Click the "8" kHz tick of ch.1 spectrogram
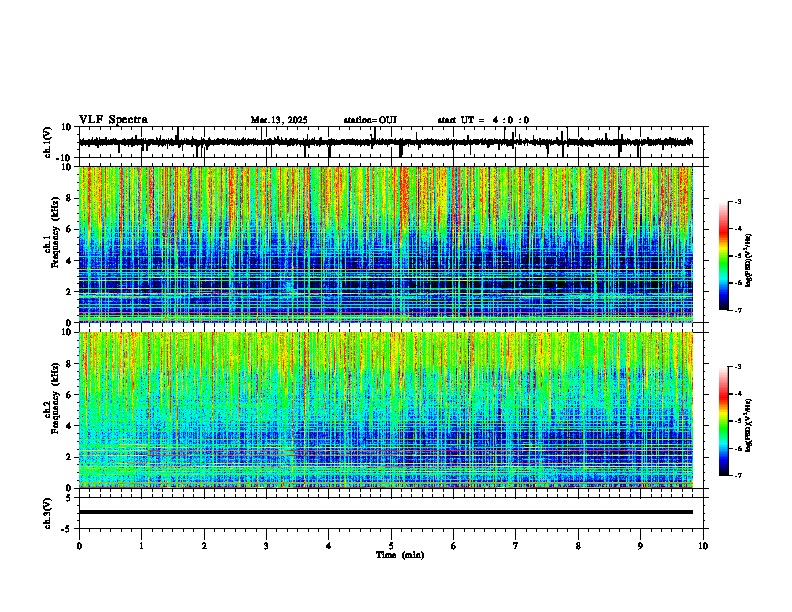This screenshot has height=612, width=792. point(70,198)
